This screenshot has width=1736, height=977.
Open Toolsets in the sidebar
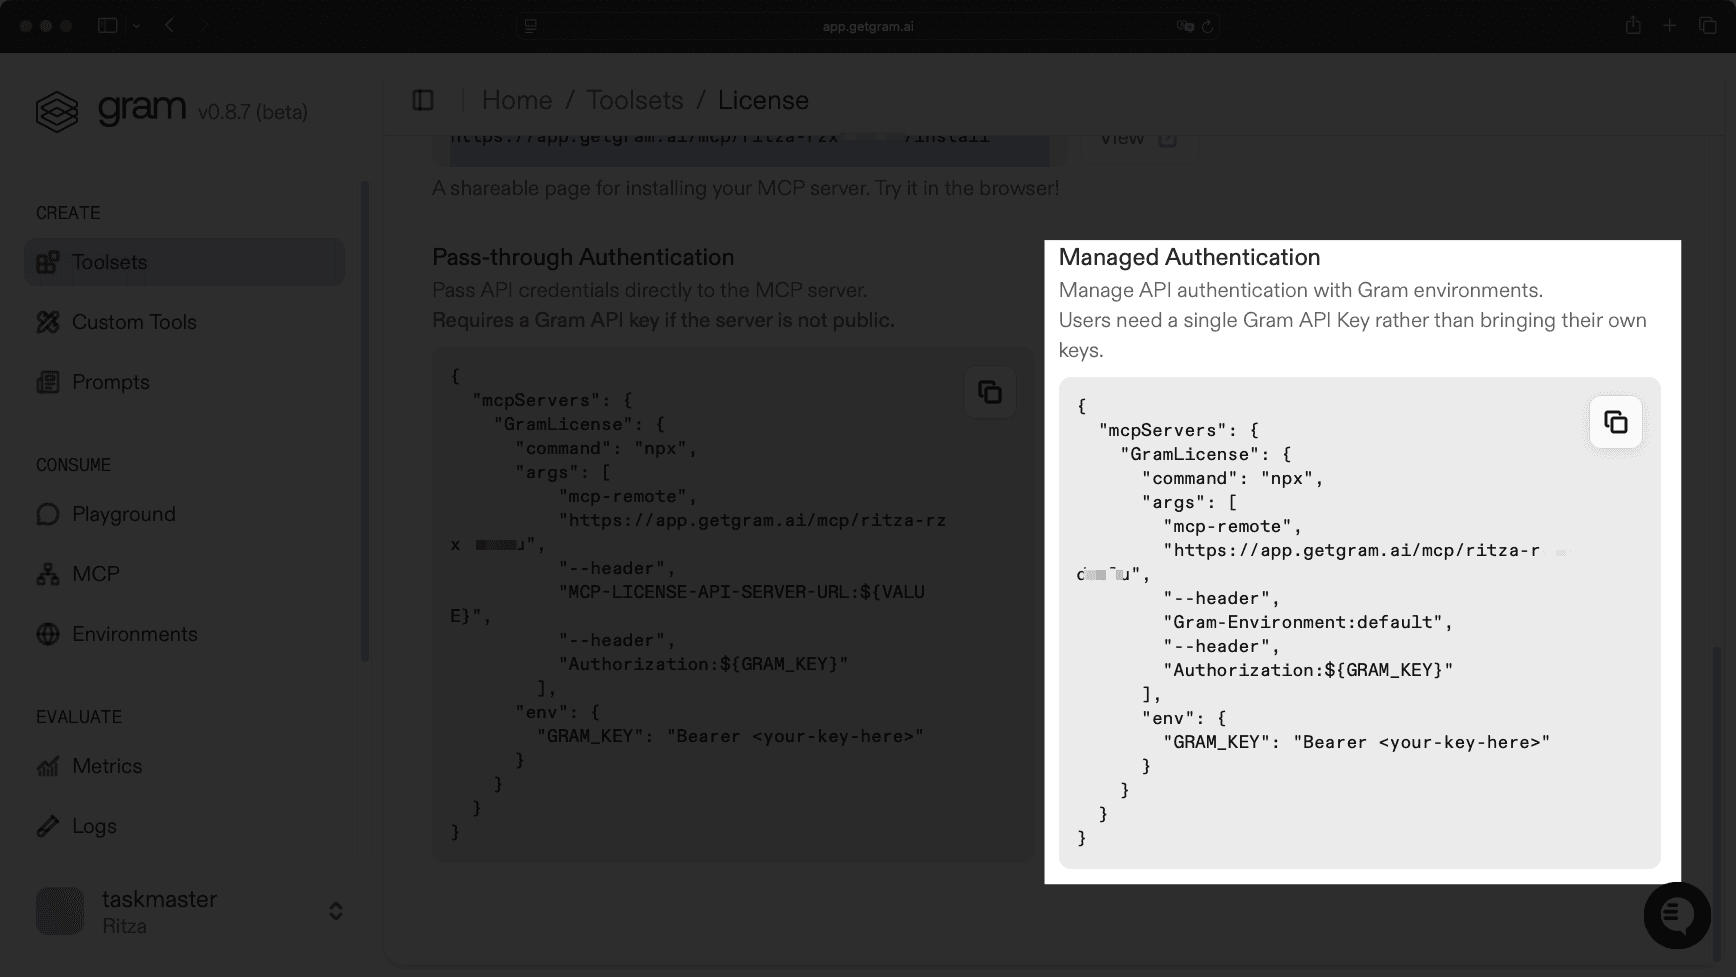point(109,262)
